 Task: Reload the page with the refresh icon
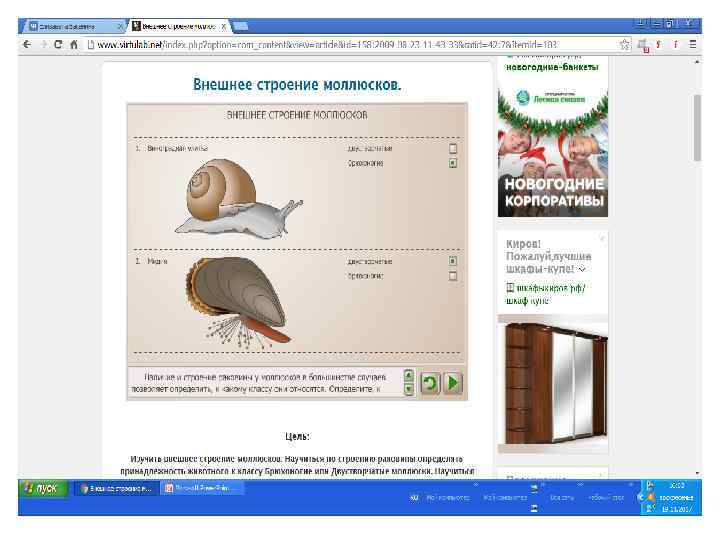point(58,45)
